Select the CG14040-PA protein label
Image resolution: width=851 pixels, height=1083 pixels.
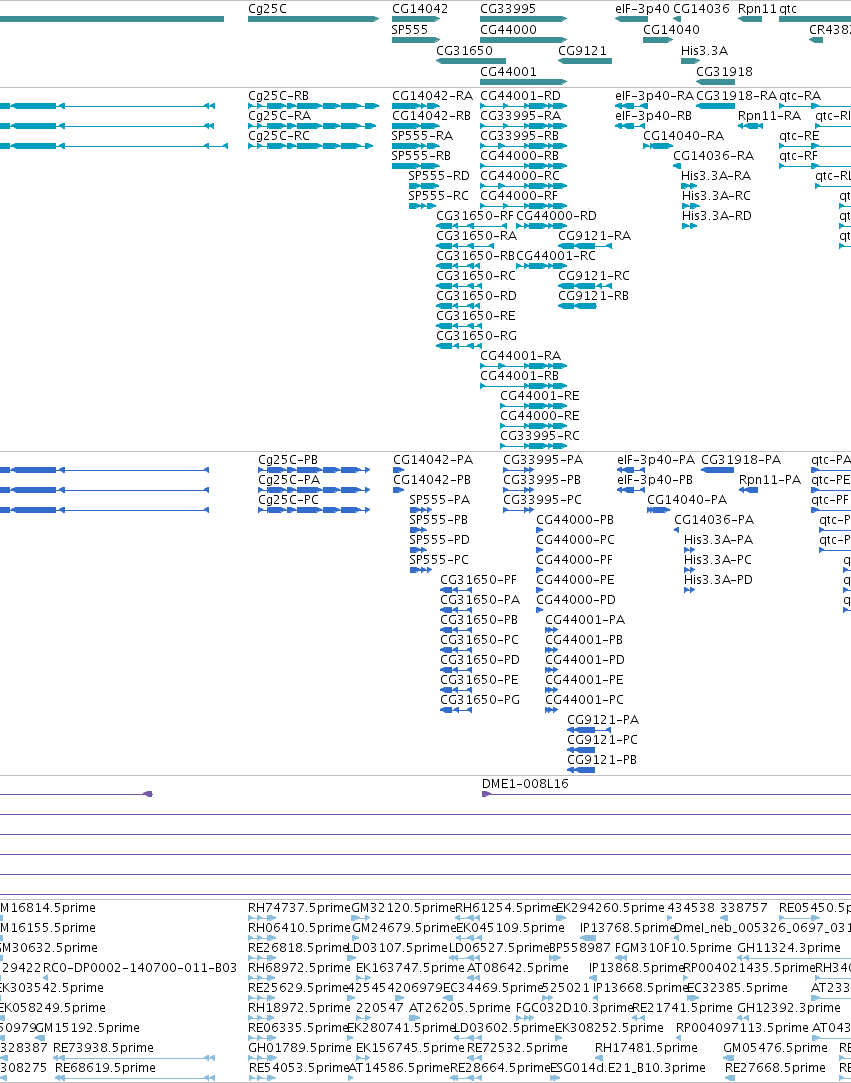point(687,499)
